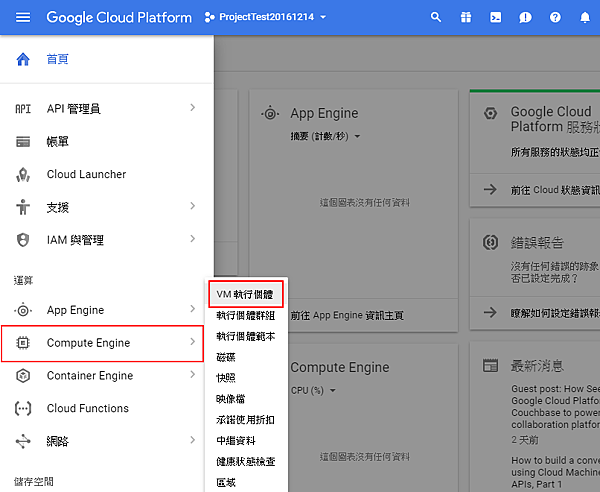Viewport: 600px width, 492px height.
Task: Expand the Compute Engine CPU (%) dropdown
Action: pyautogui.click(x=312, y=390)
